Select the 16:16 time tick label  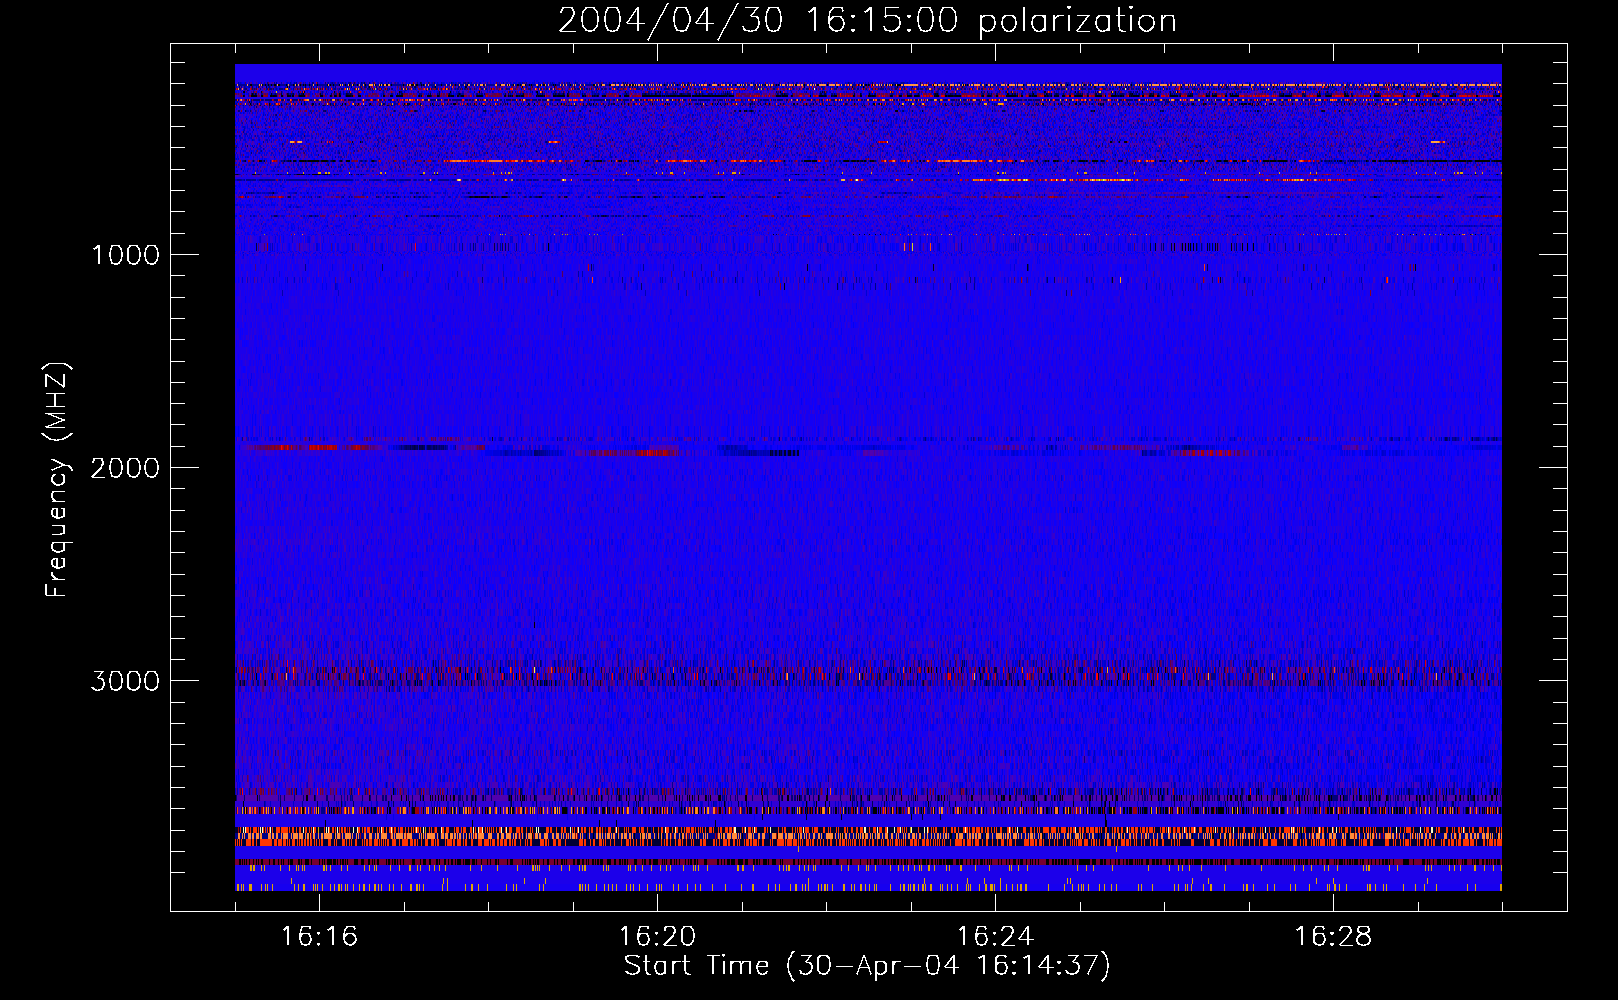click(x=319, y=937)
